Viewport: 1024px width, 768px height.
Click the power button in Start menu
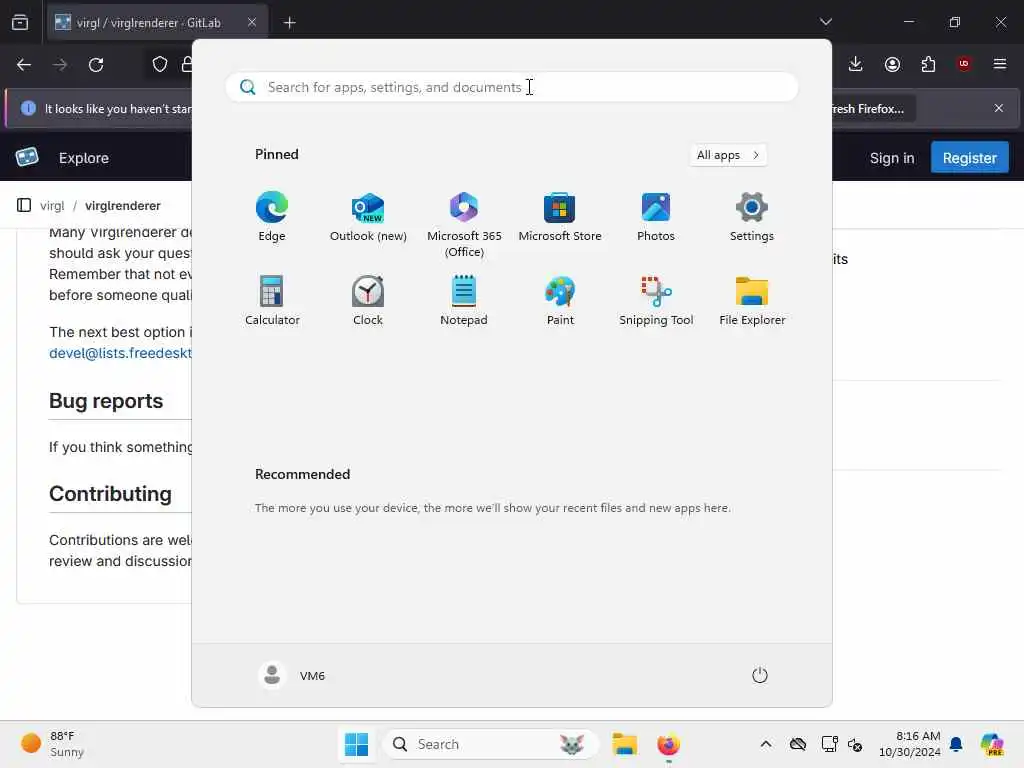coord(760,675)
